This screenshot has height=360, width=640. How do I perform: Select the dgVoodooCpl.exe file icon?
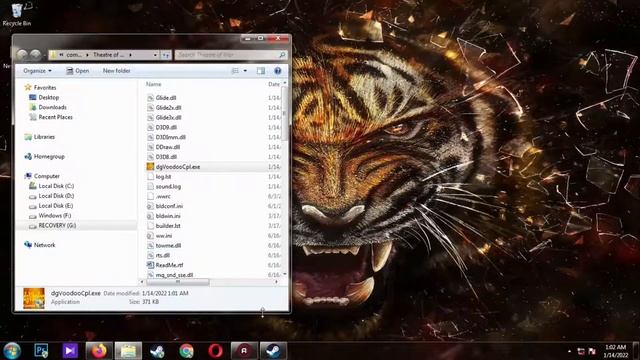click(x=150, y=167)
